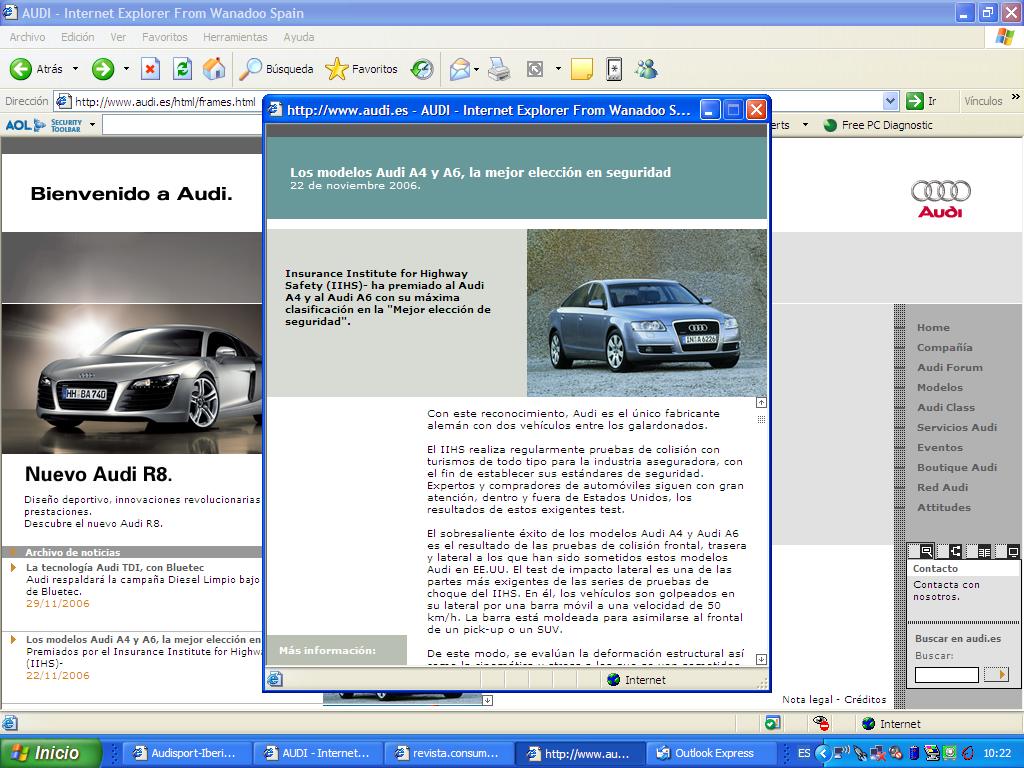Stop page loading with red X icon
This screenshot has height=768, width=1024.
point(150,69)
